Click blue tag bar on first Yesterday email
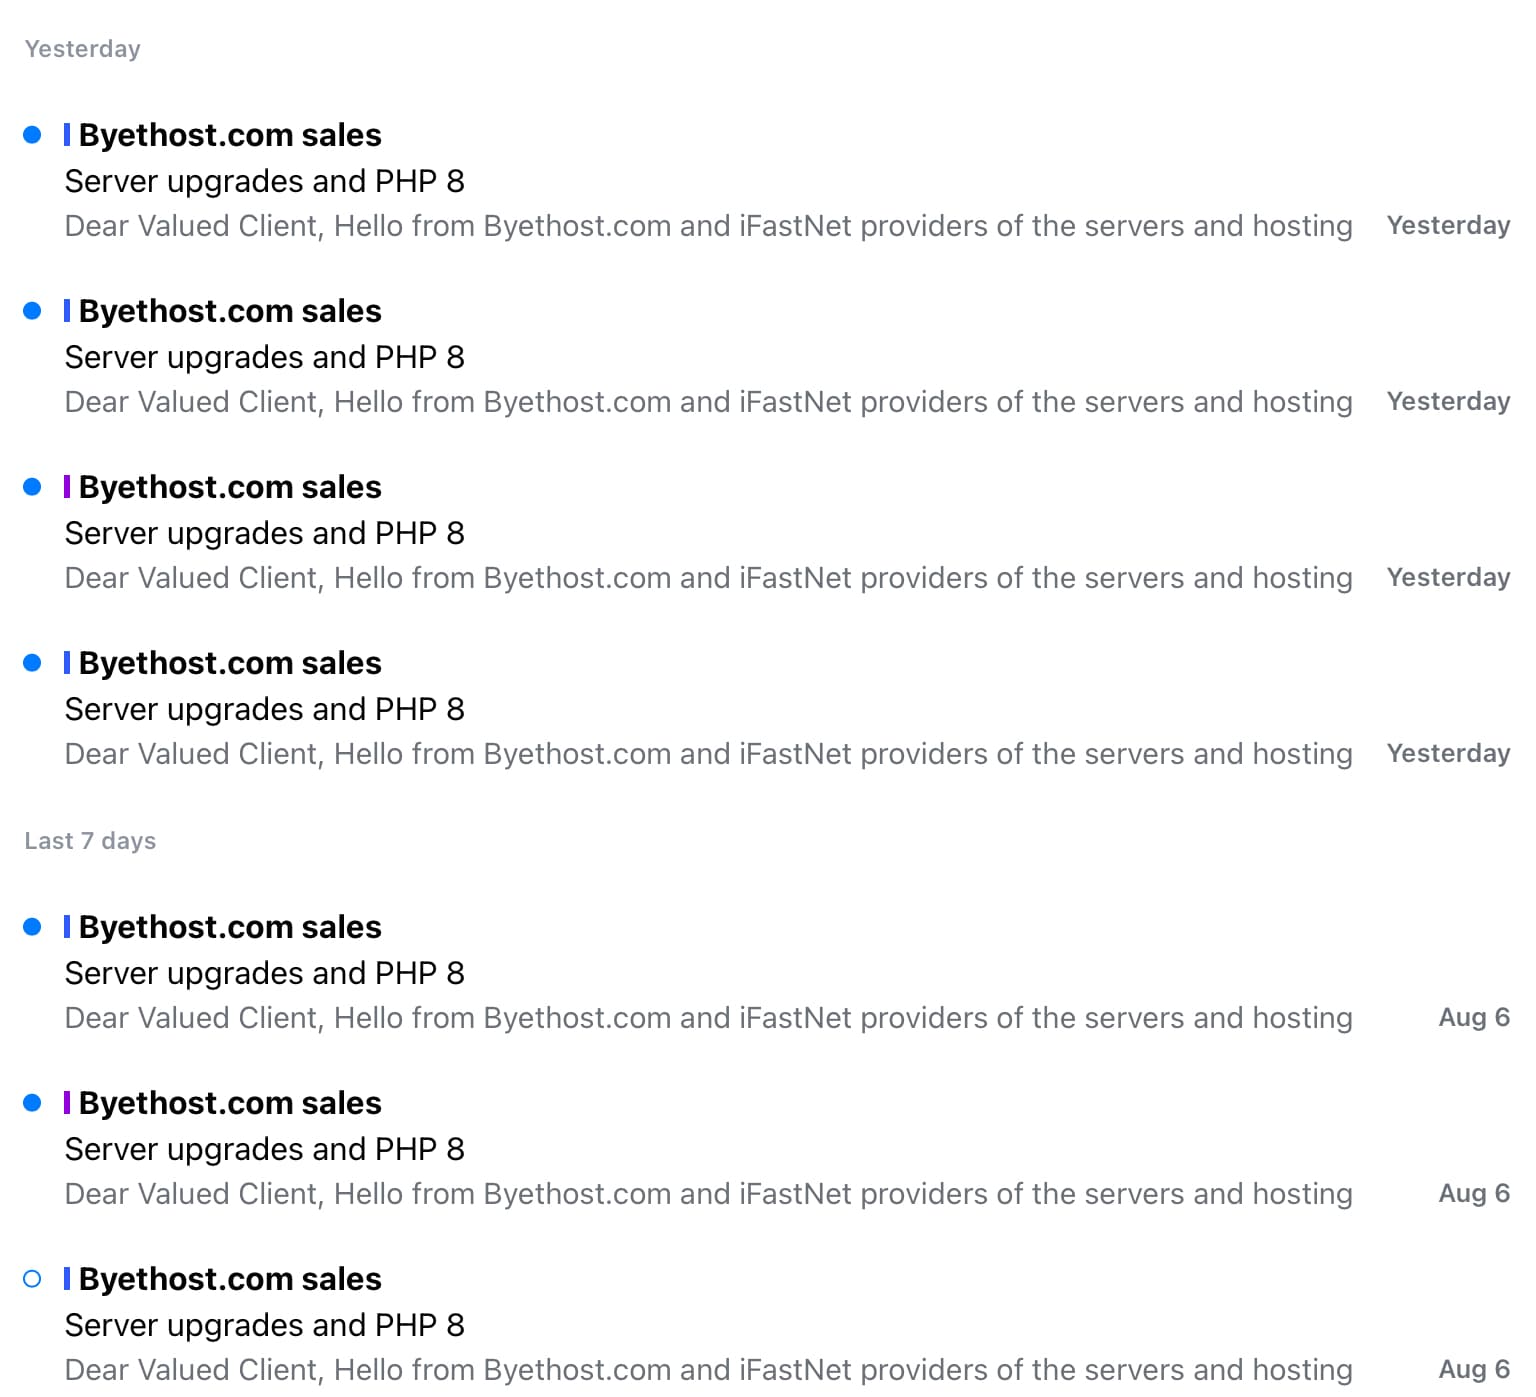The image size is (1536, 1397). (67, 135)
